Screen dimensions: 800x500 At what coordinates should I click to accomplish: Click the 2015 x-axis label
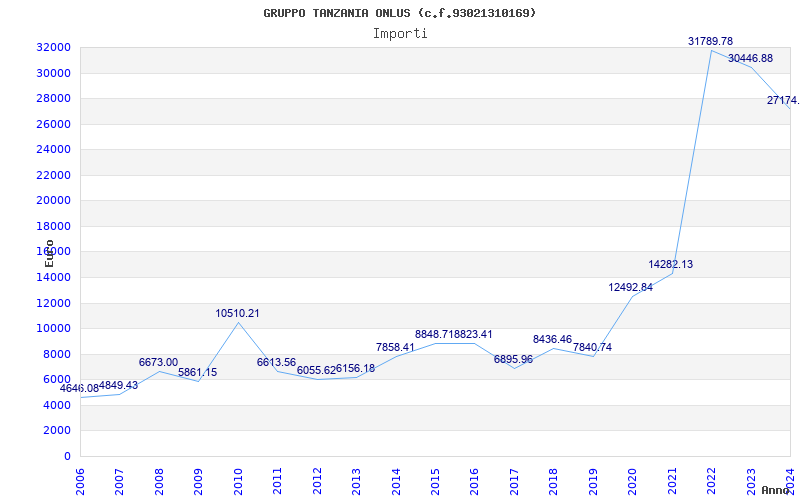435,481
